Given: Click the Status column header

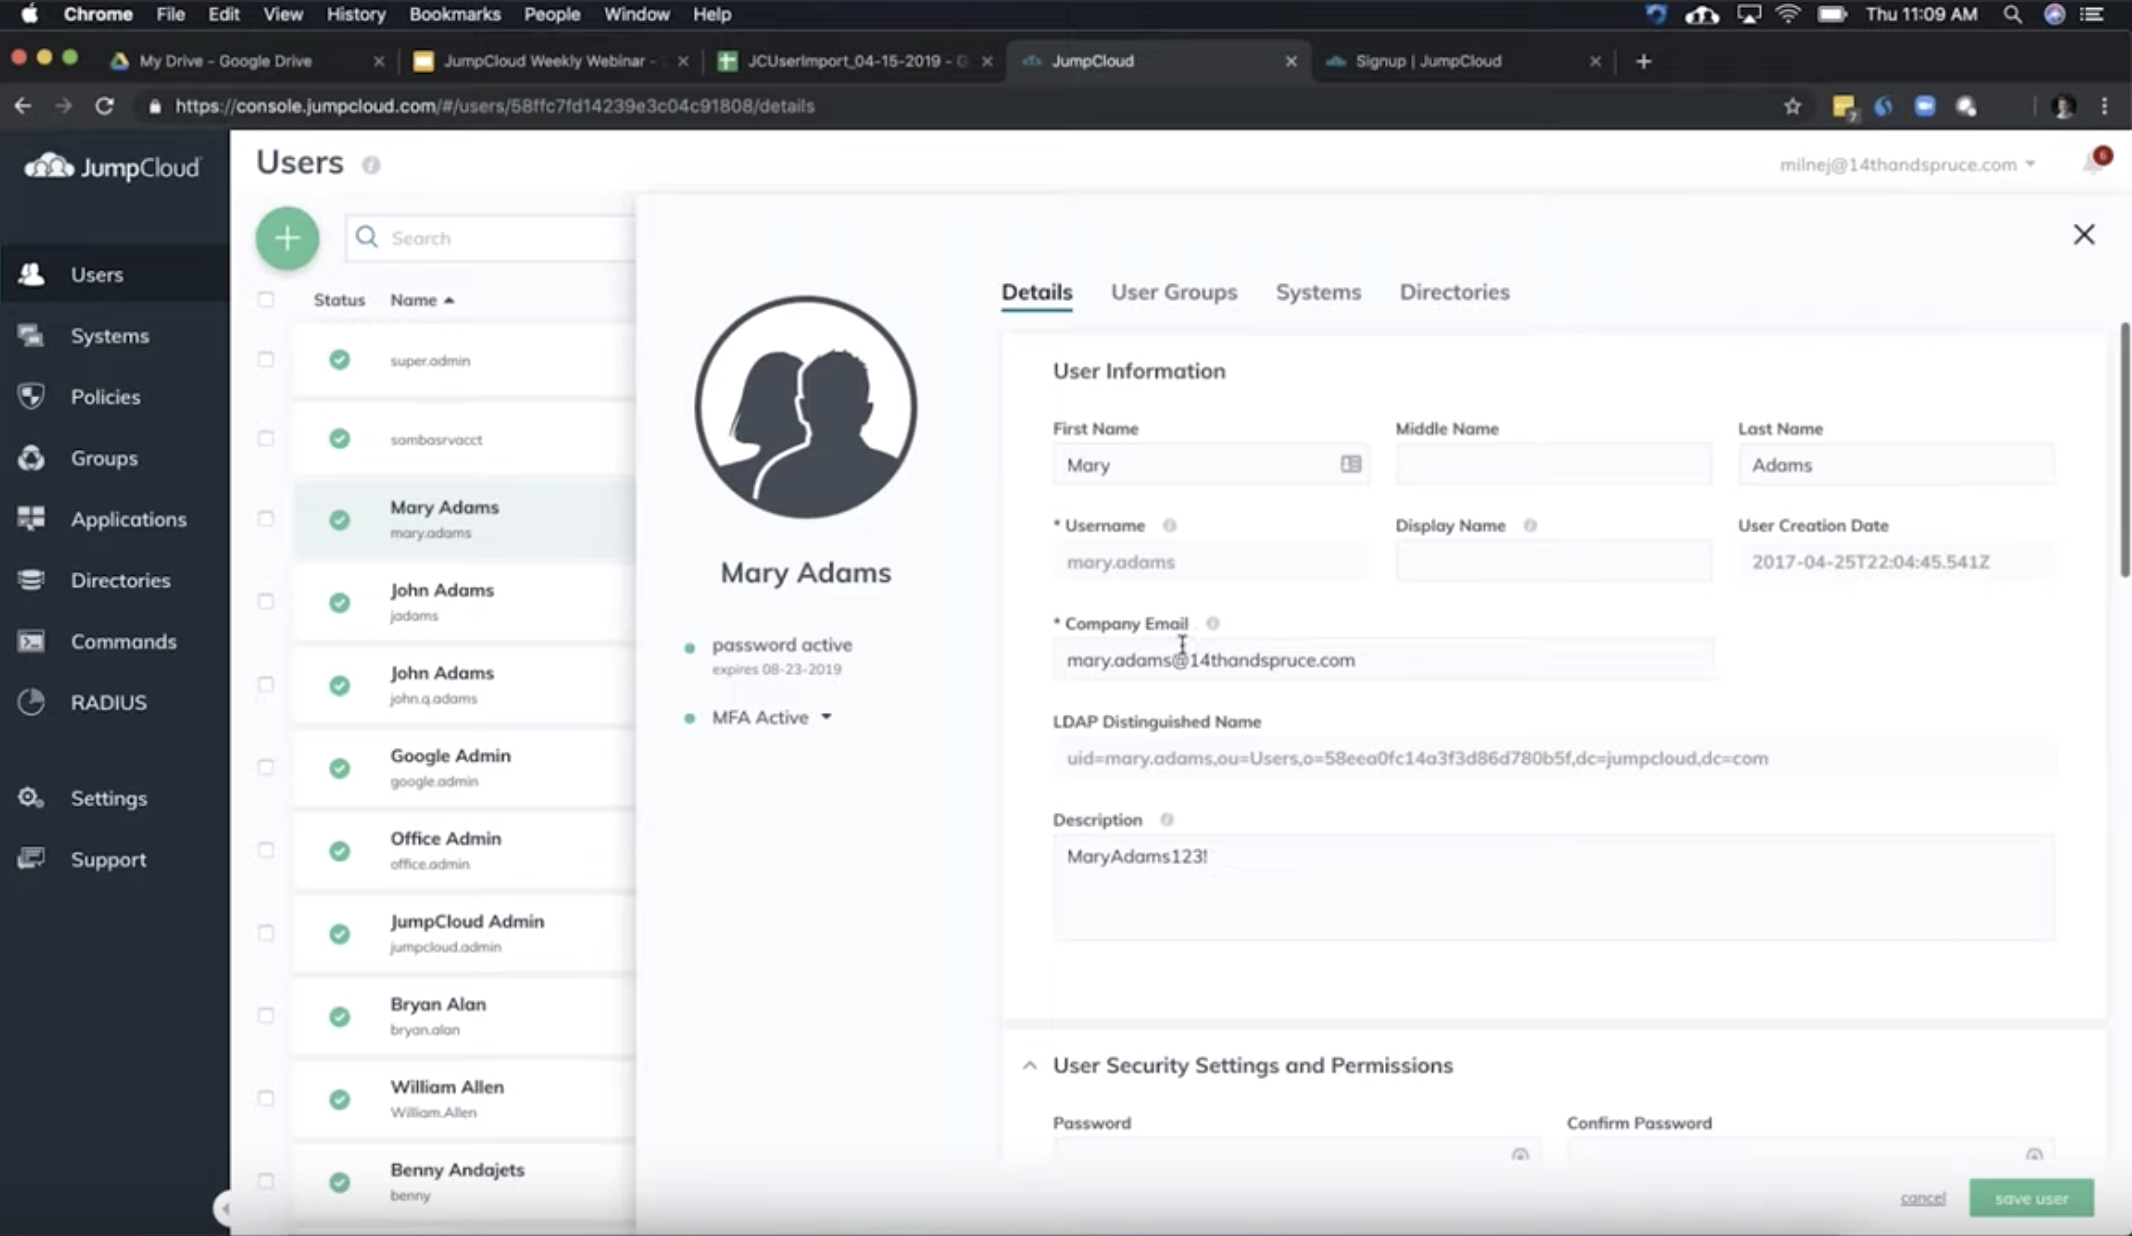Looking at the screenshot, I should pyautogui.click(x=339, y=300).
